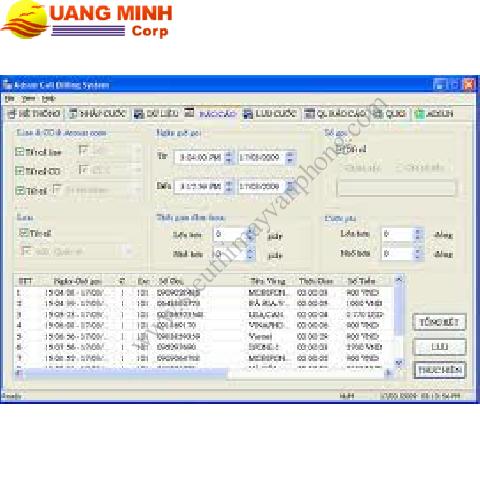480x480 pixels.
Task: Open the tab right of QL BÁO CÁO
Action: [x=389, y=114]
